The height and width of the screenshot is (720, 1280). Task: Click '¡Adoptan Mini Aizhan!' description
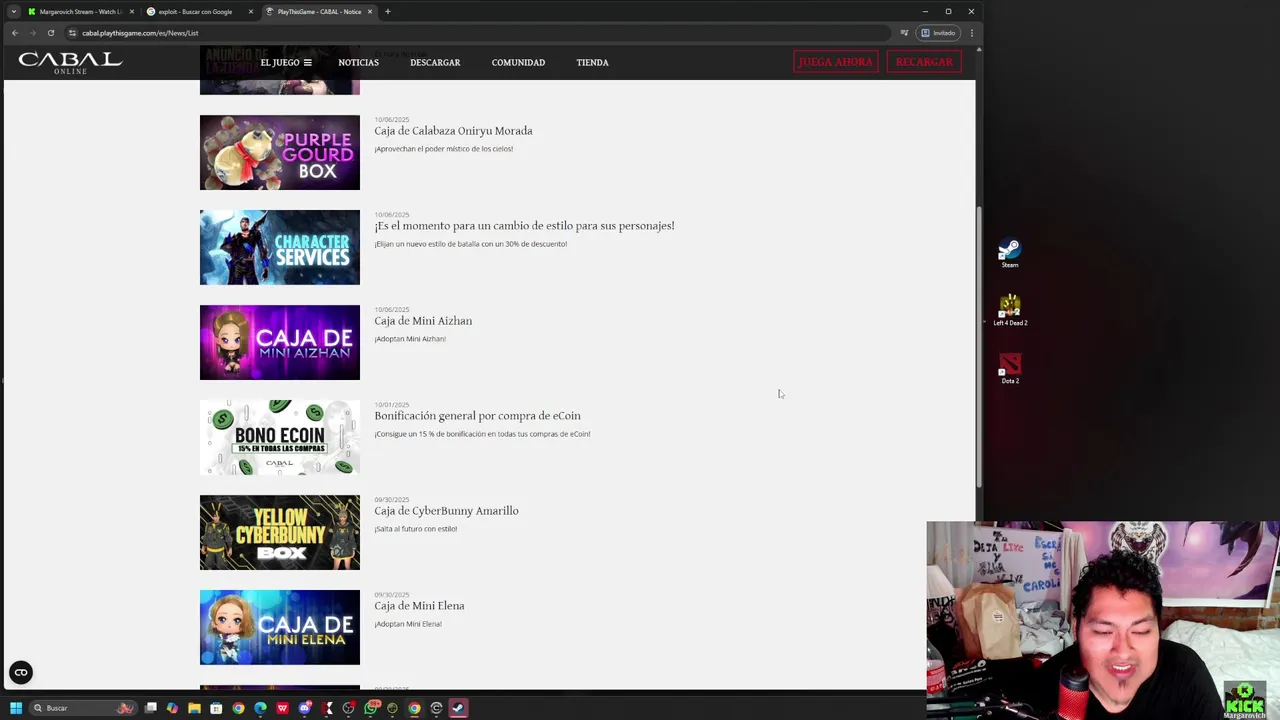[x=410, y=339]
